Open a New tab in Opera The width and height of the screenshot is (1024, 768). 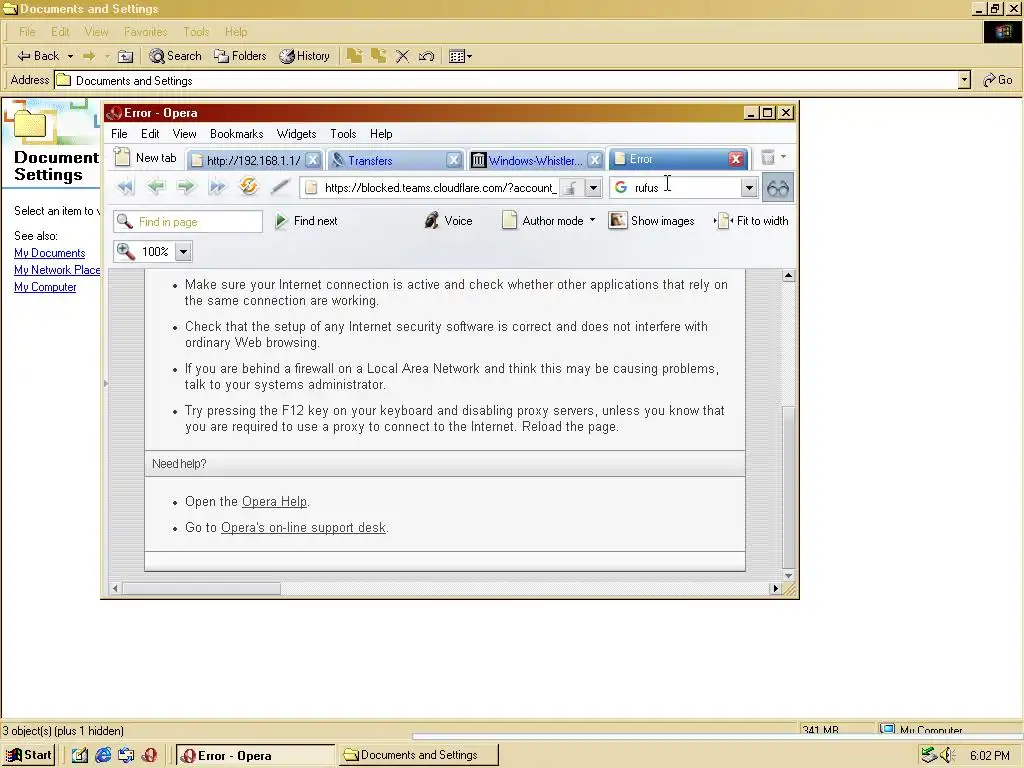(146, 157)
